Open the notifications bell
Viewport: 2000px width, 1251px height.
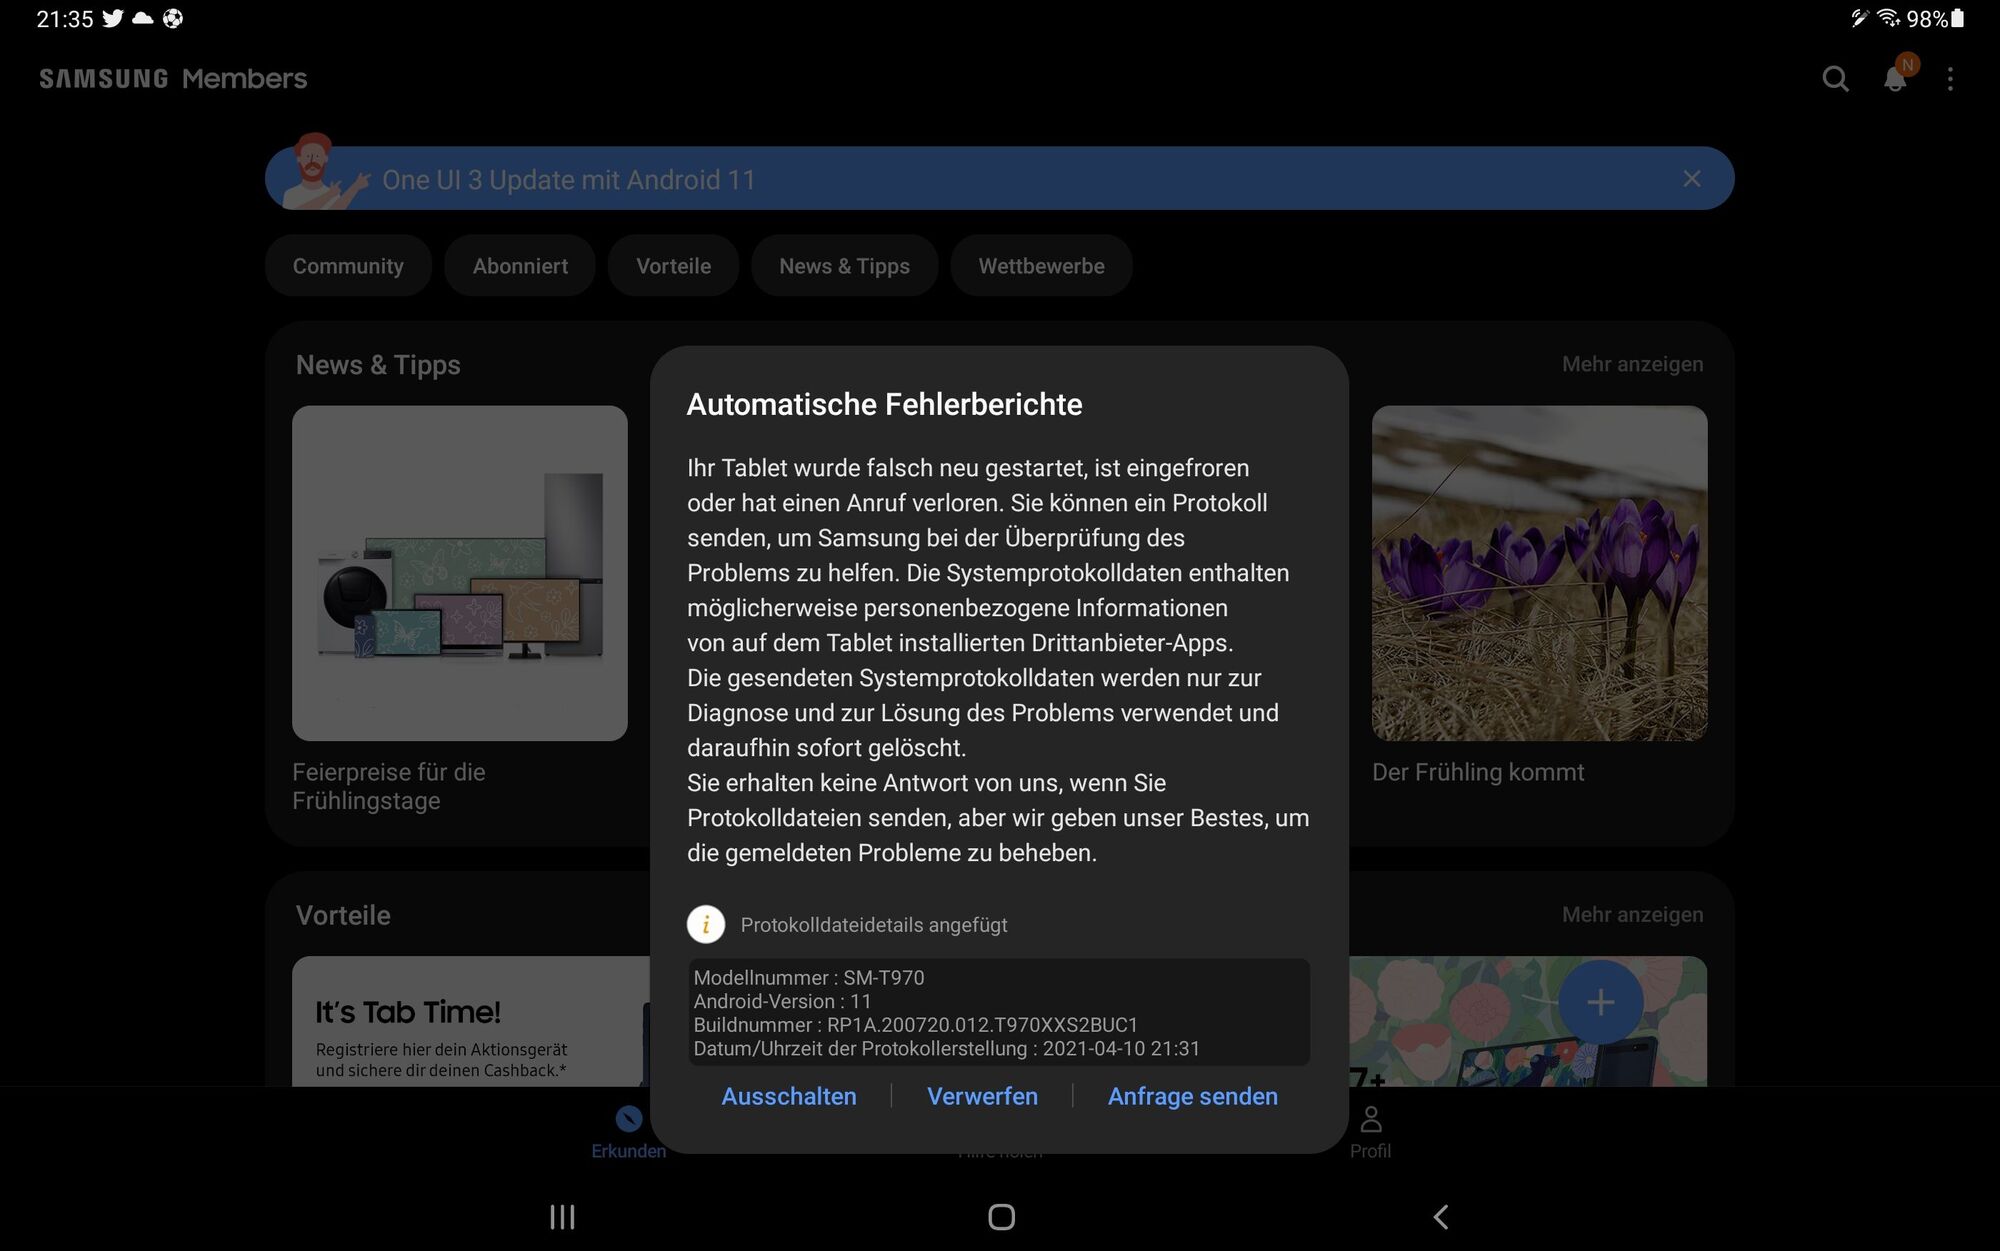click(x=1895, y=79)
